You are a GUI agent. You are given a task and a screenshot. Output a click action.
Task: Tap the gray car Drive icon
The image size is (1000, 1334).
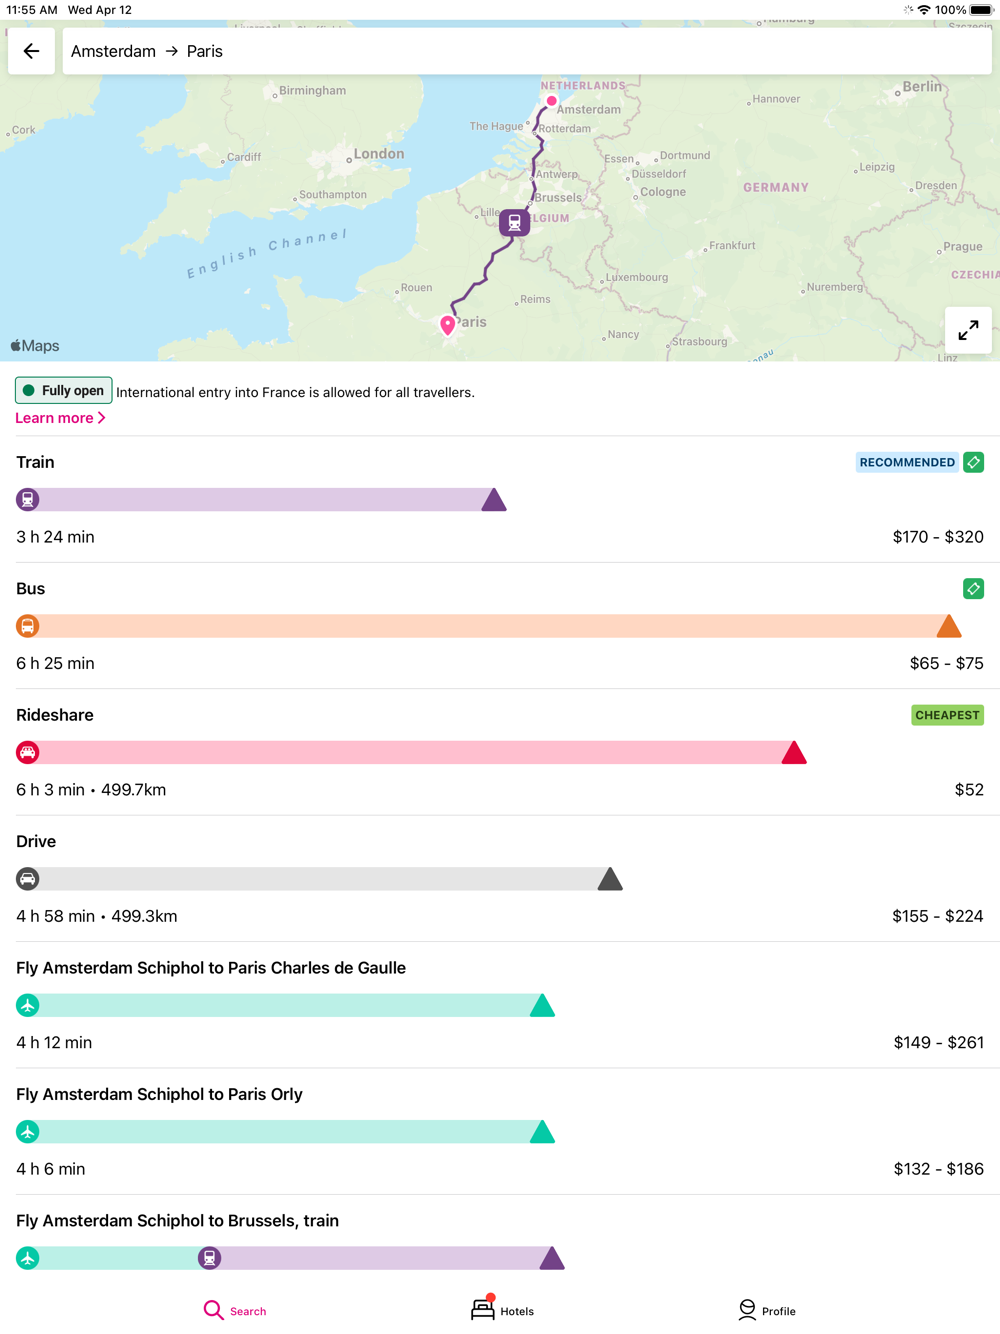click(28, 879)
